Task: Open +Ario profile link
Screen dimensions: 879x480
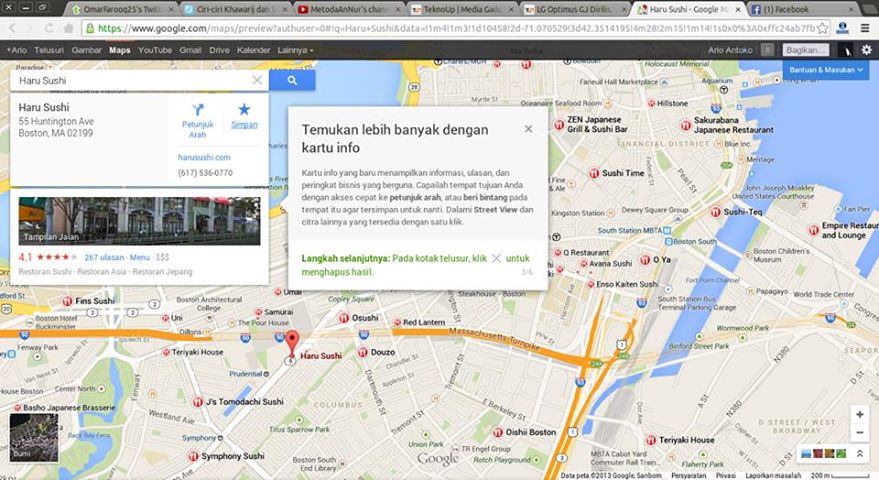Action: click(x=17, y=50)
